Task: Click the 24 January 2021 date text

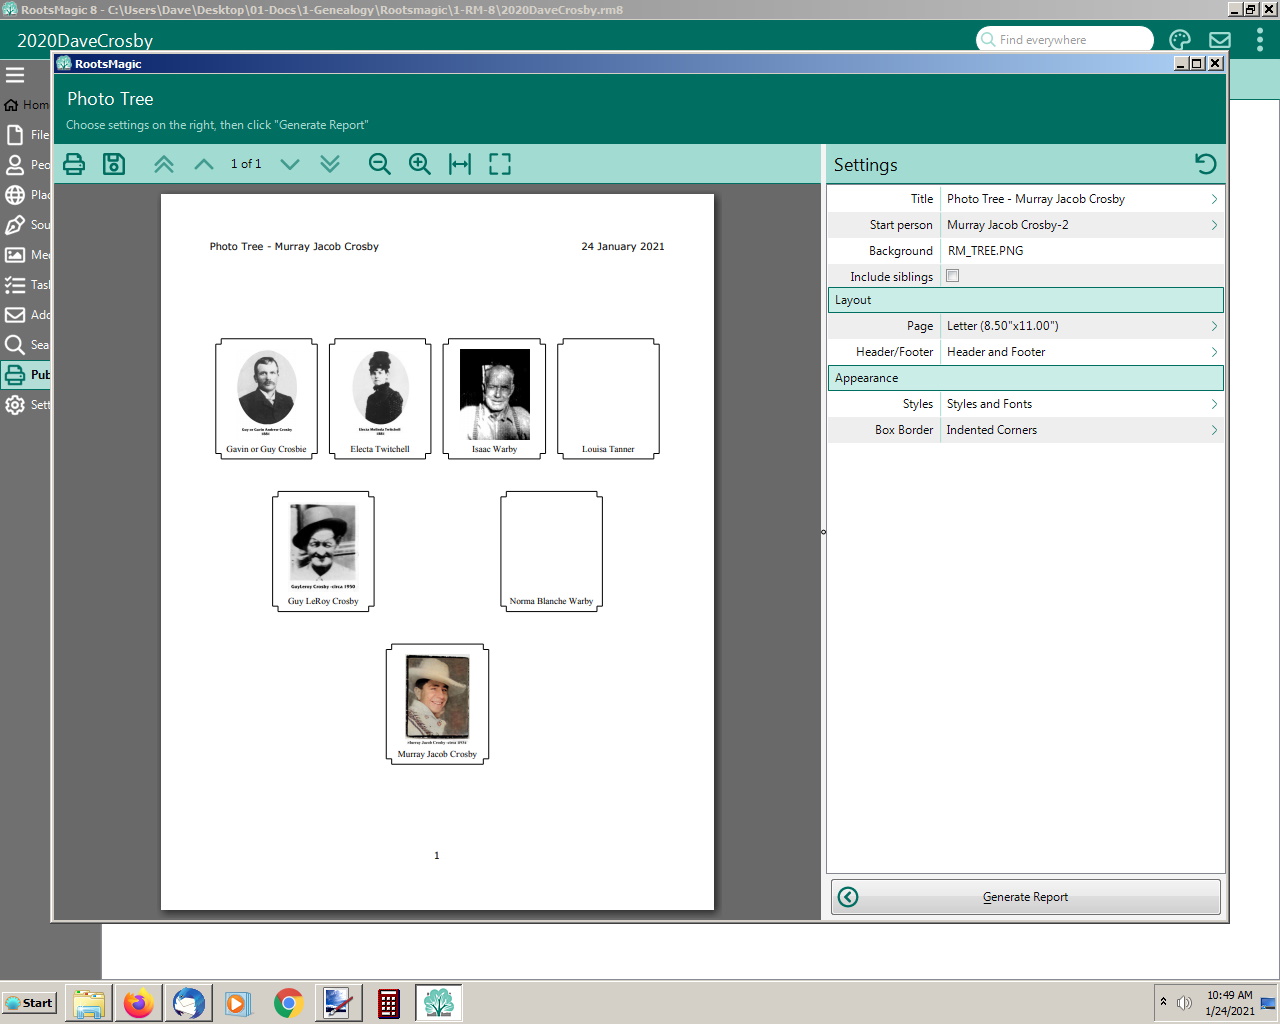Action: coord(623,246)
